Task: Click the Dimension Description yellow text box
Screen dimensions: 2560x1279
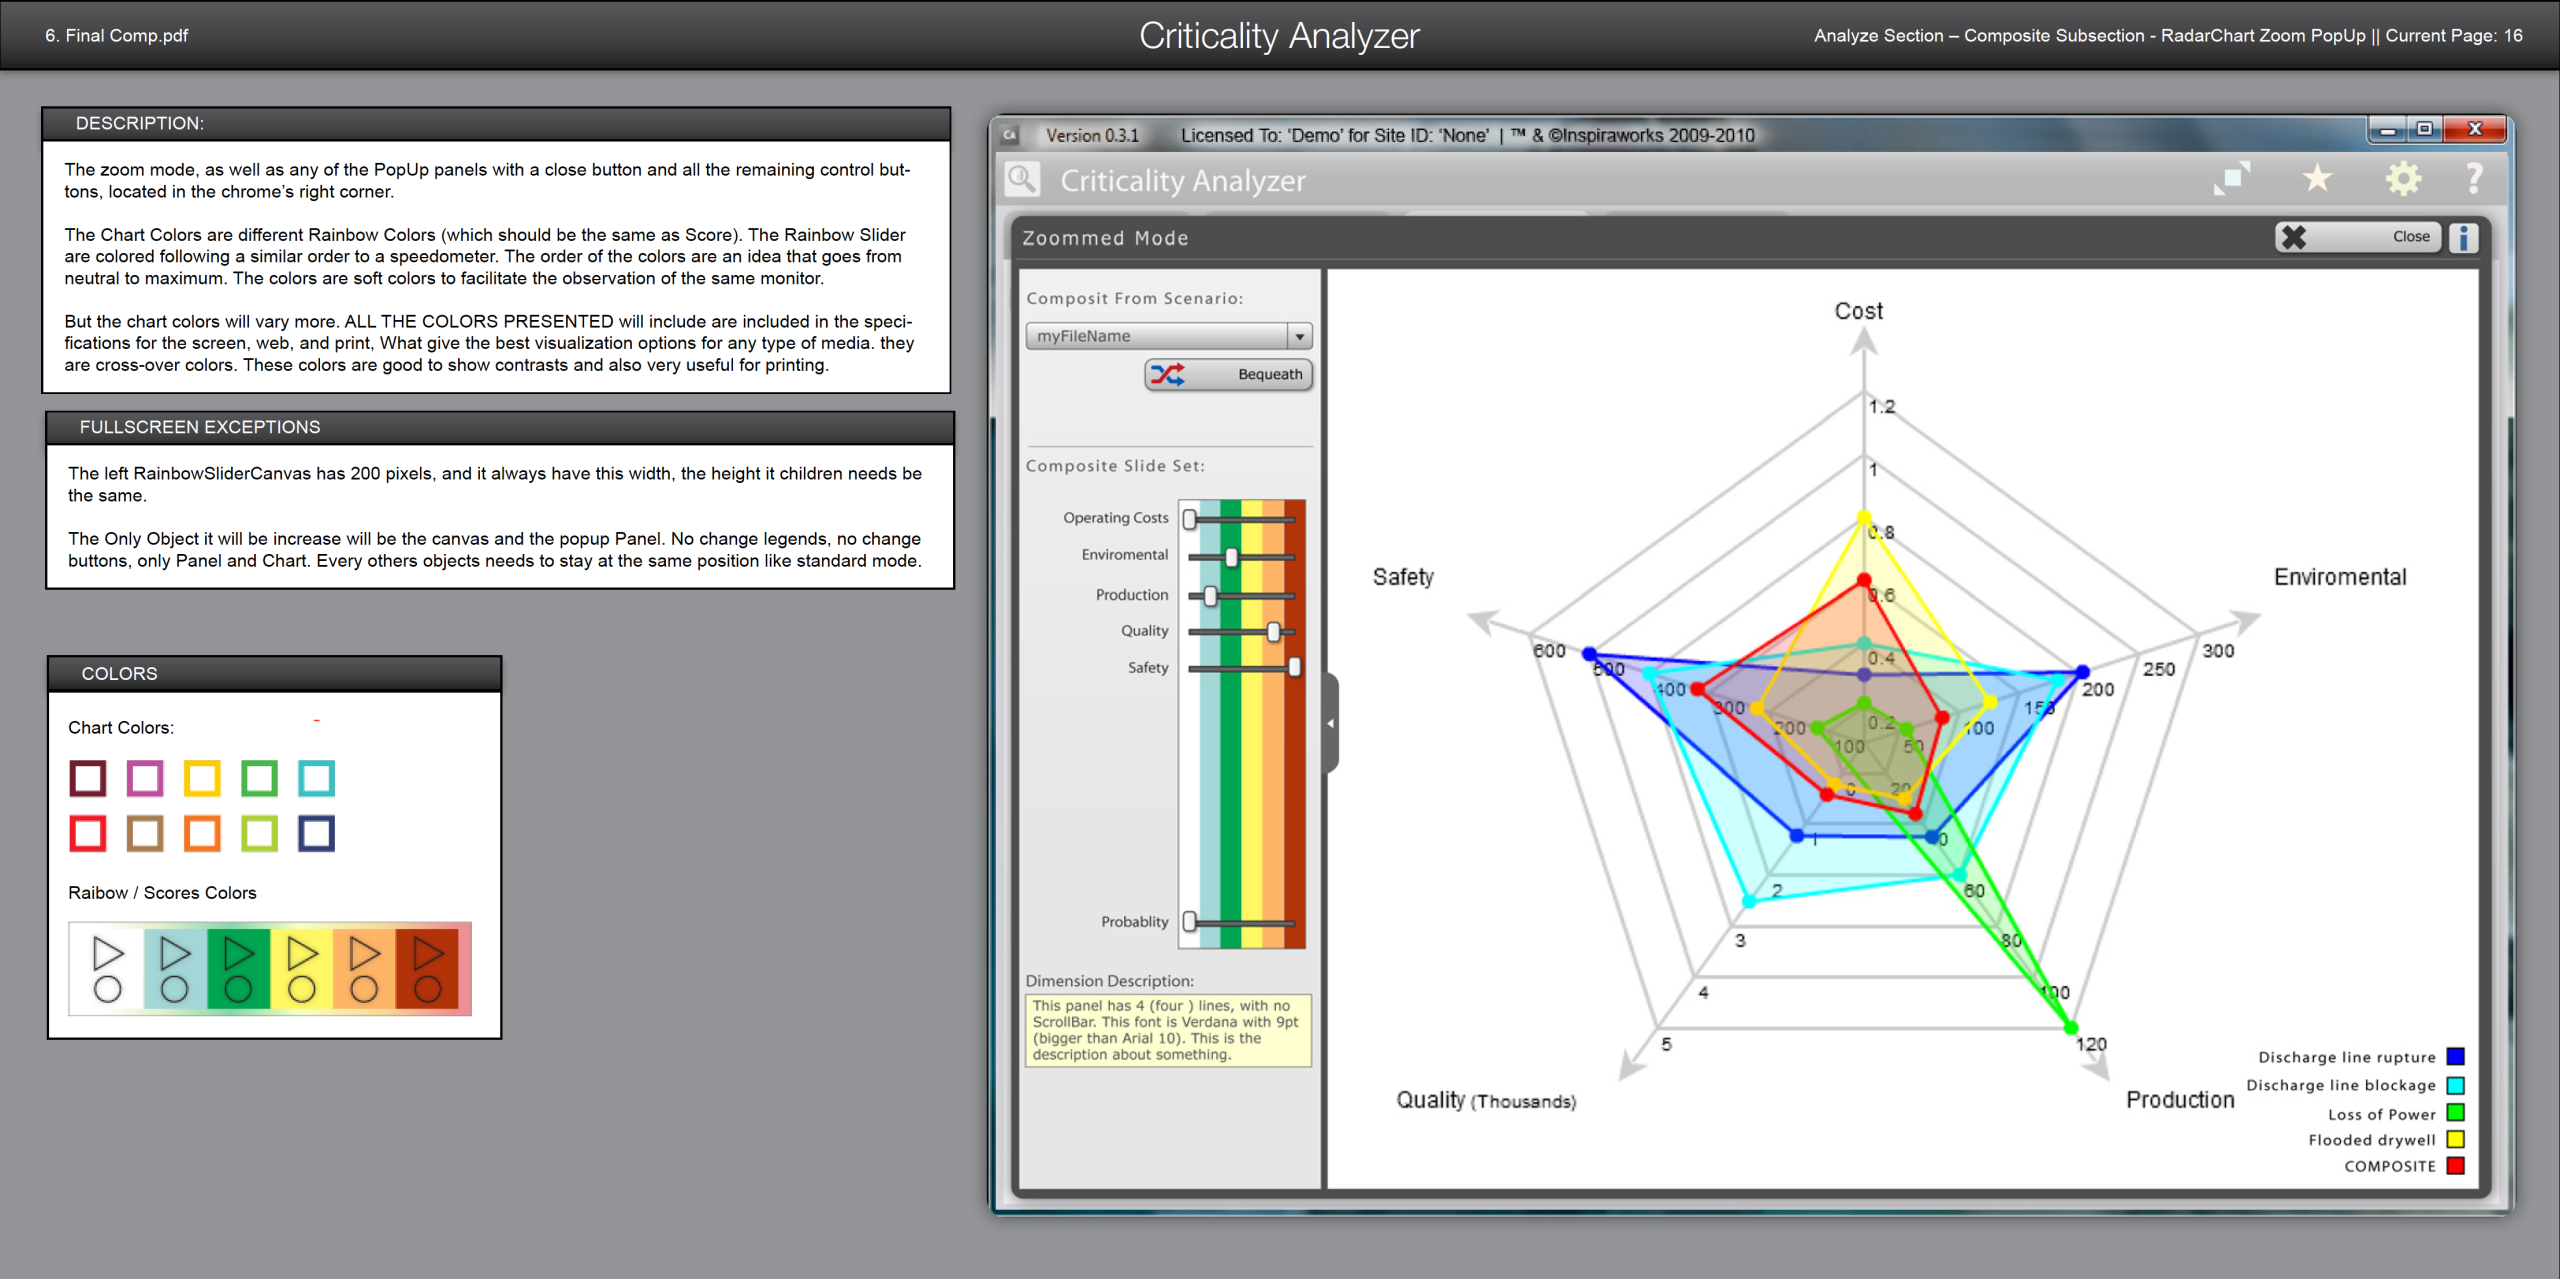Action: [1168, 1030]
